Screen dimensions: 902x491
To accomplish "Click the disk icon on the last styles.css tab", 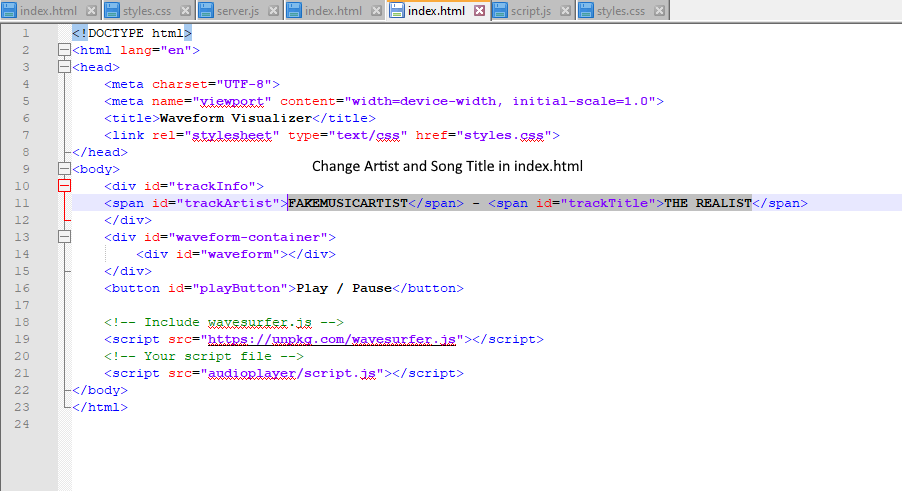I will (x=586, y=10).
